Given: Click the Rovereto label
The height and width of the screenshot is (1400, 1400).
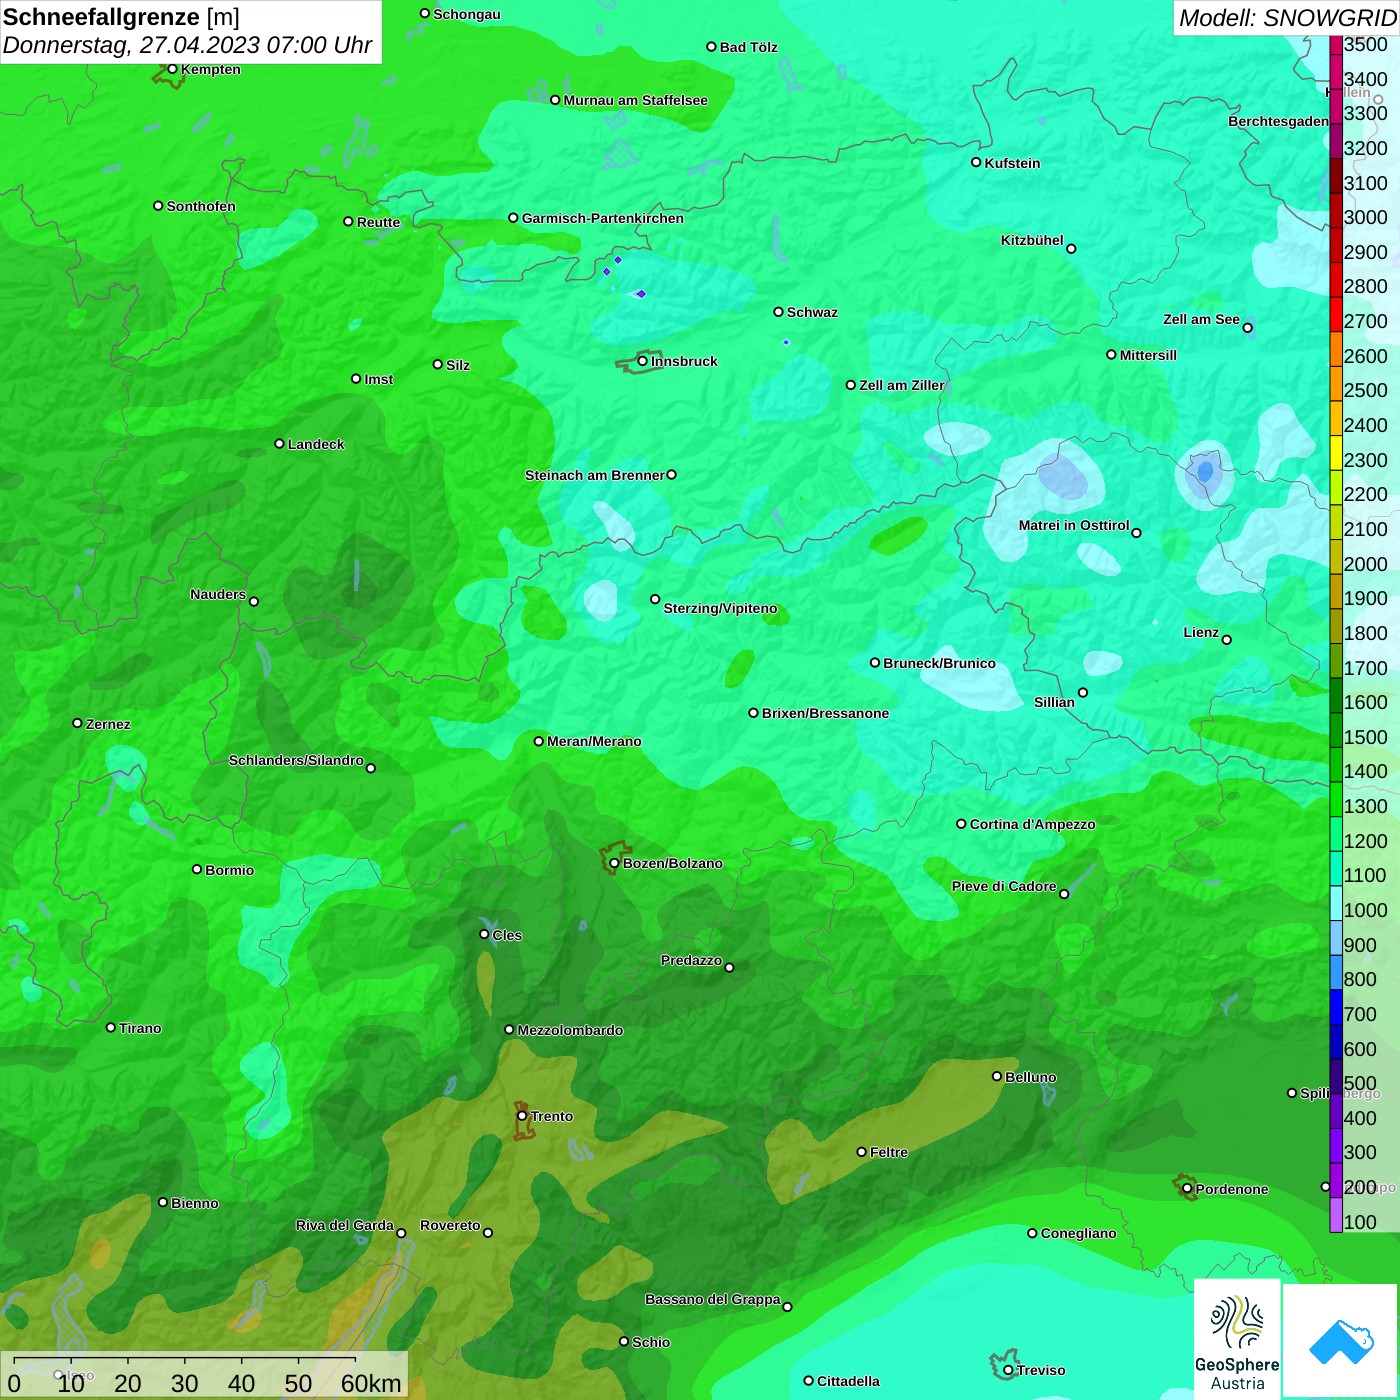Looking at the screenshot, I should (450, 1225).
